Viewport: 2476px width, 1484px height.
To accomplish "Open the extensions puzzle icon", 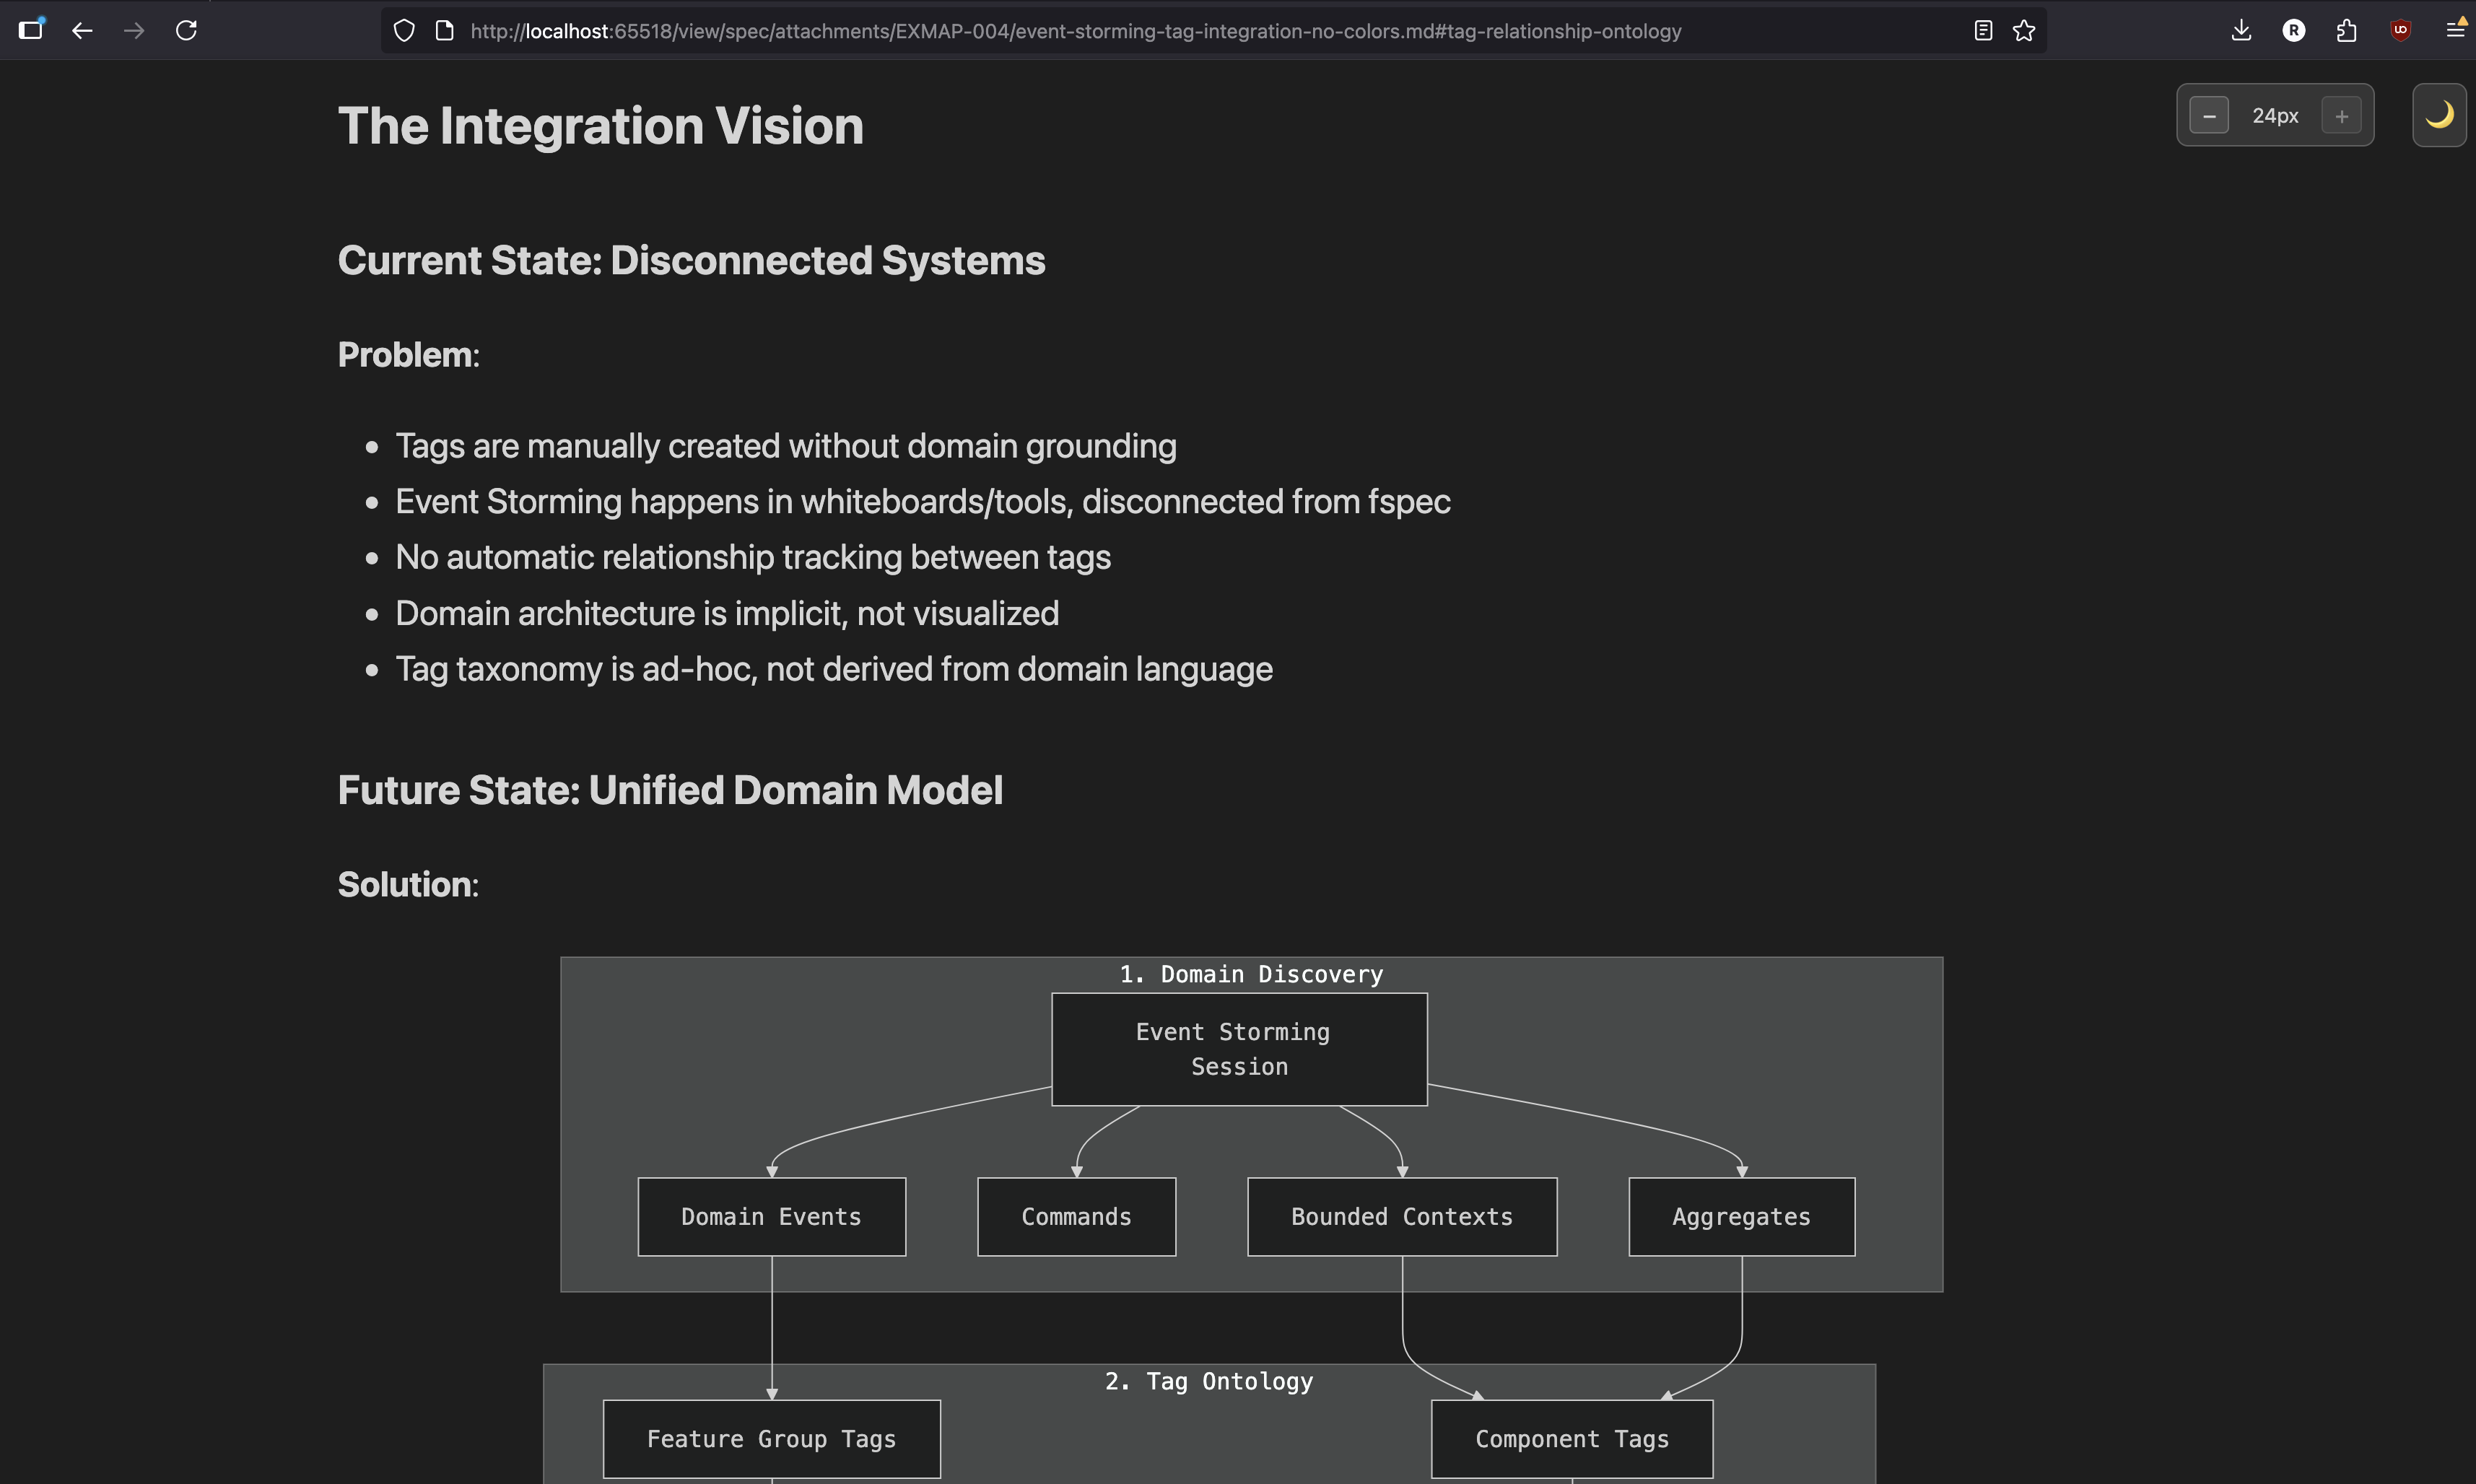I will [x=2346, y=31].
